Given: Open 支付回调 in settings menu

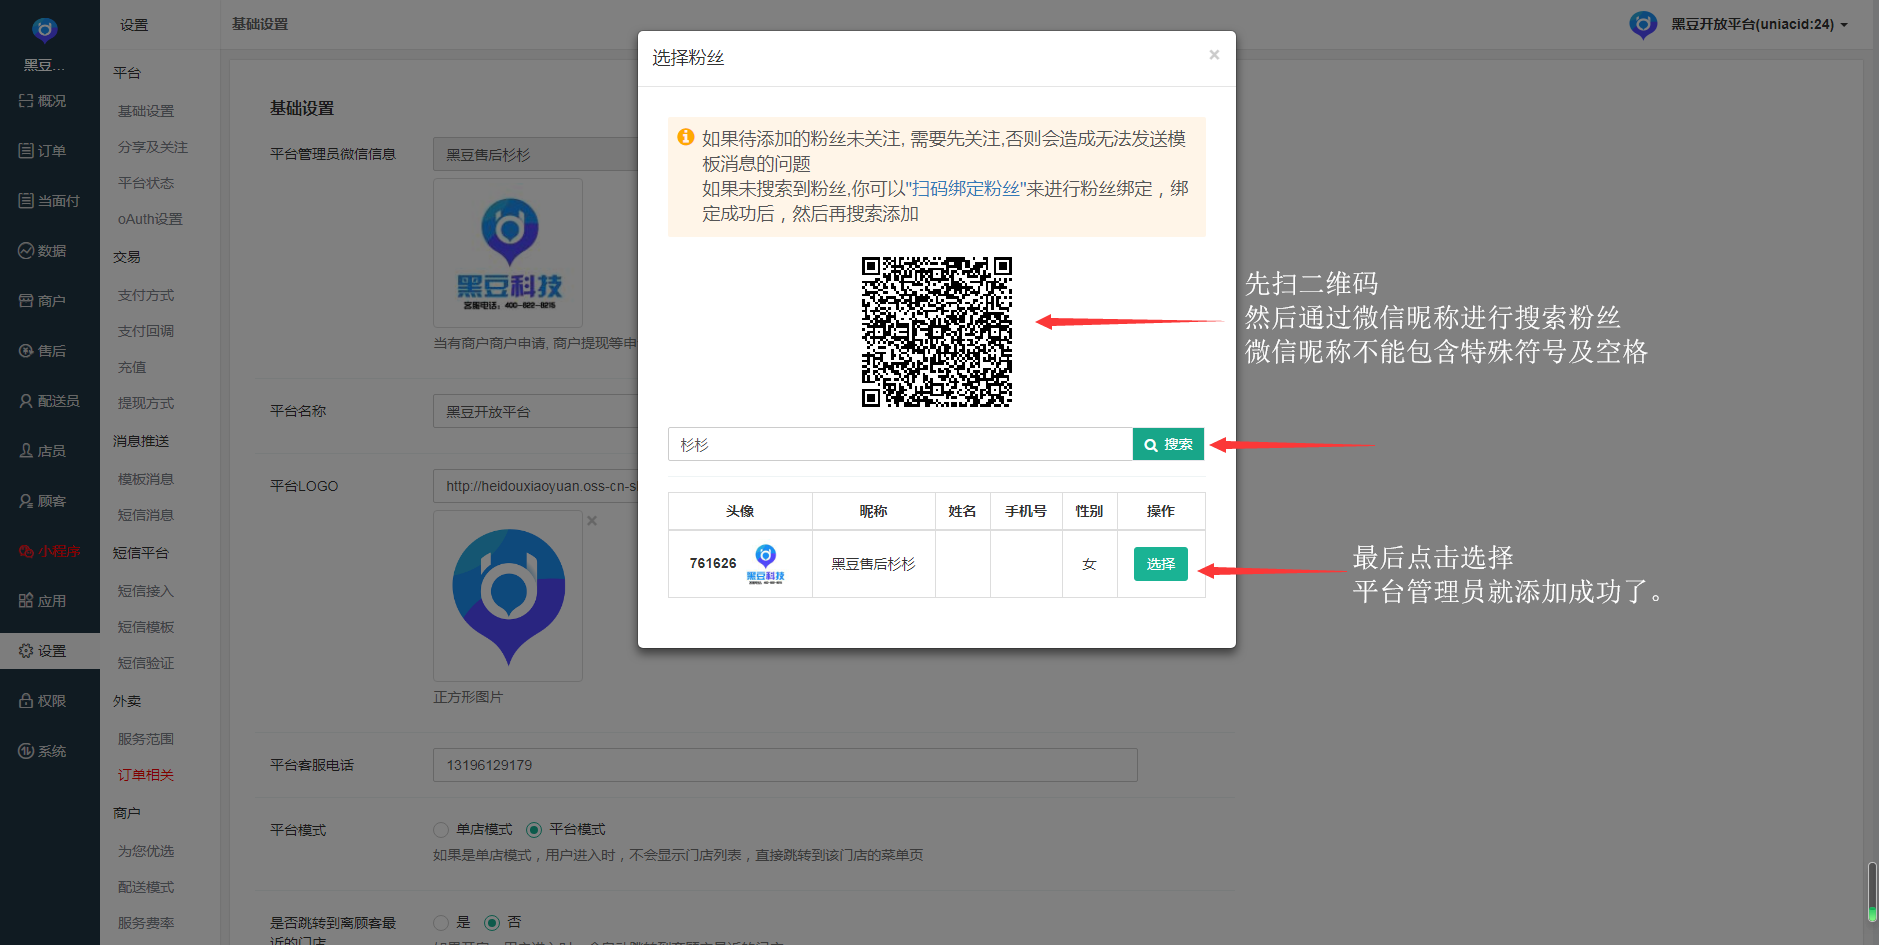Looking at the screenshot, I should click(x=146, y=331).
